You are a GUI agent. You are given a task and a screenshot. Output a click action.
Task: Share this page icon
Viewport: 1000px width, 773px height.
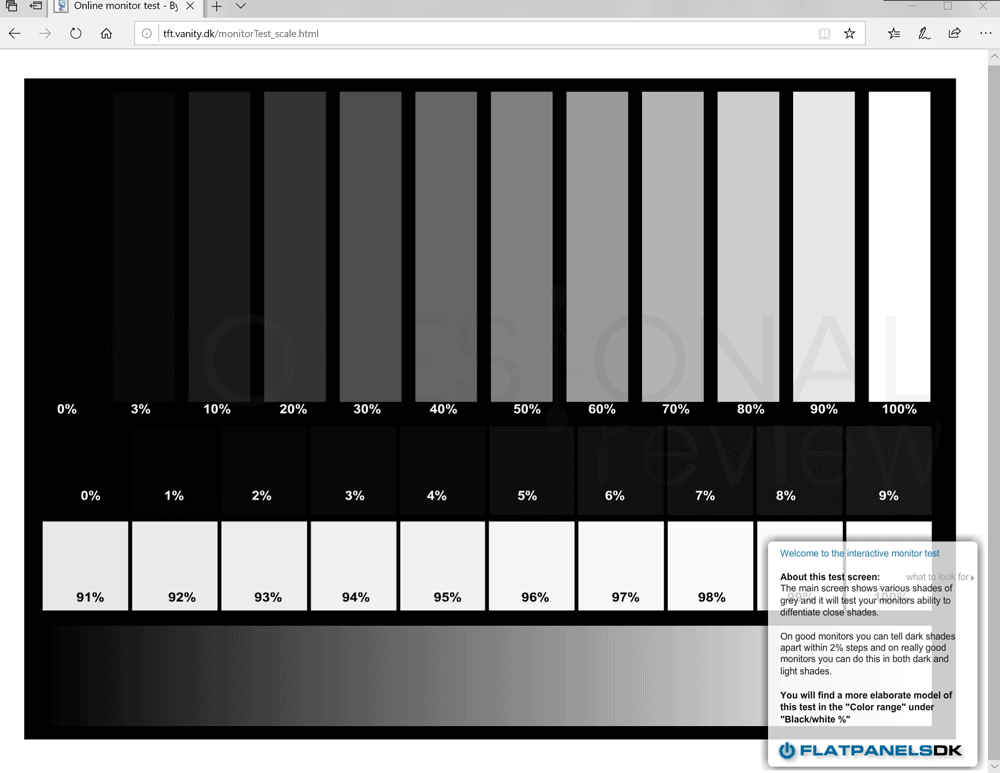coord(955,33)
